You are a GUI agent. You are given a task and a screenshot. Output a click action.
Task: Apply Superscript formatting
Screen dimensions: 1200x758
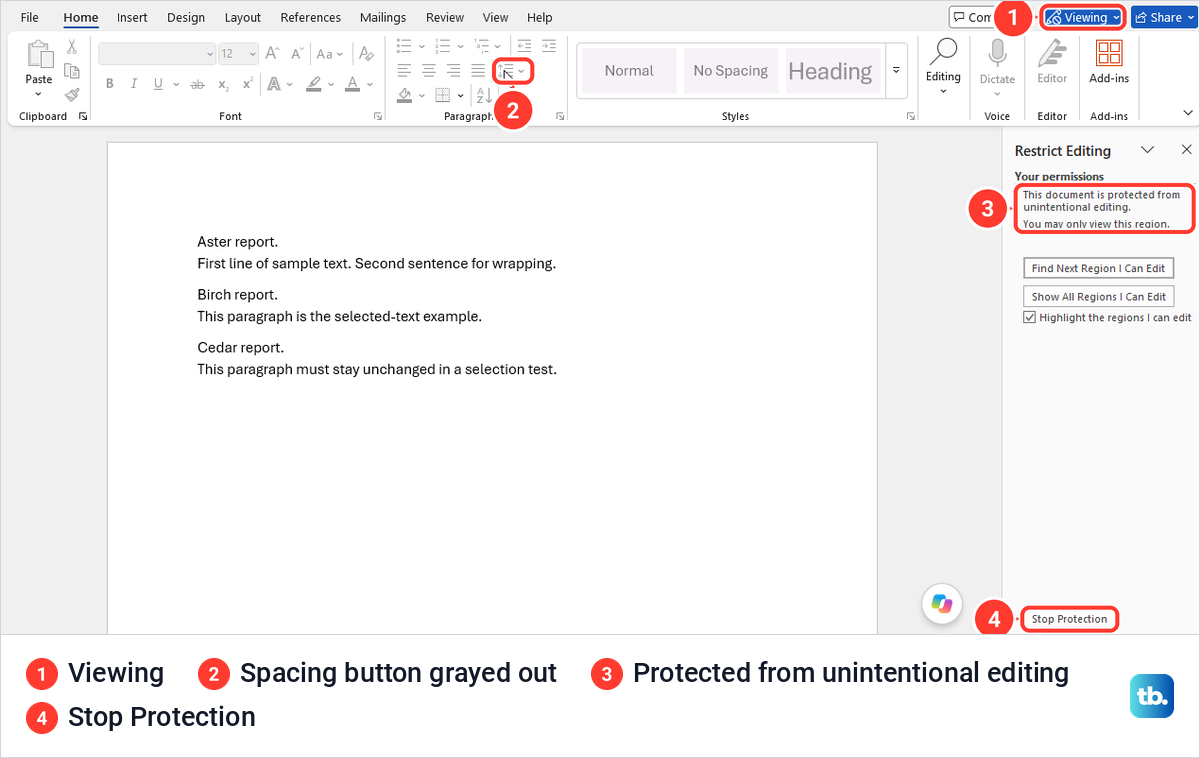[246, 84]
